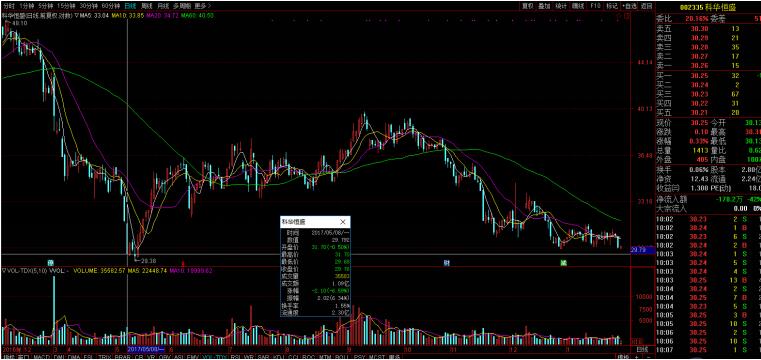
Task: Click the 统计 statistics button
Action: [561, 6]
